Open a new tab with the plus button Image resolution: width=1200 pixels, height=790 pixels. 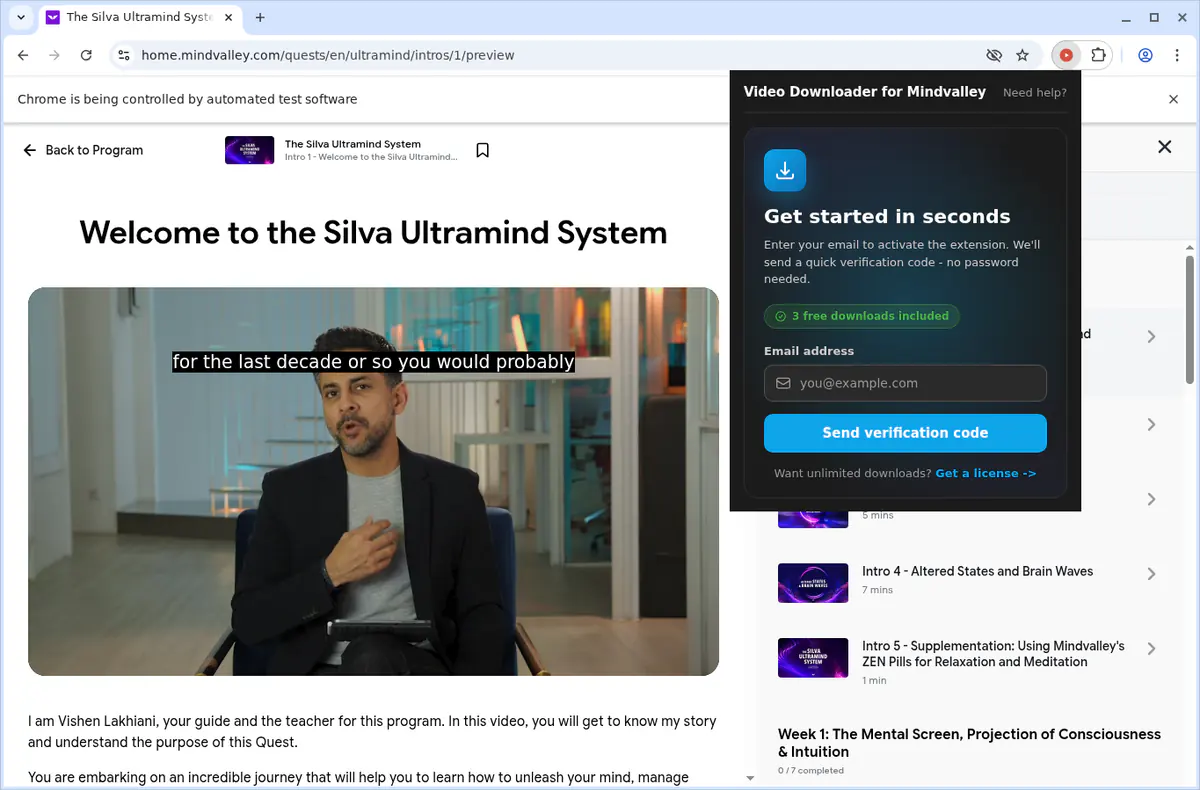pos(260,17)
